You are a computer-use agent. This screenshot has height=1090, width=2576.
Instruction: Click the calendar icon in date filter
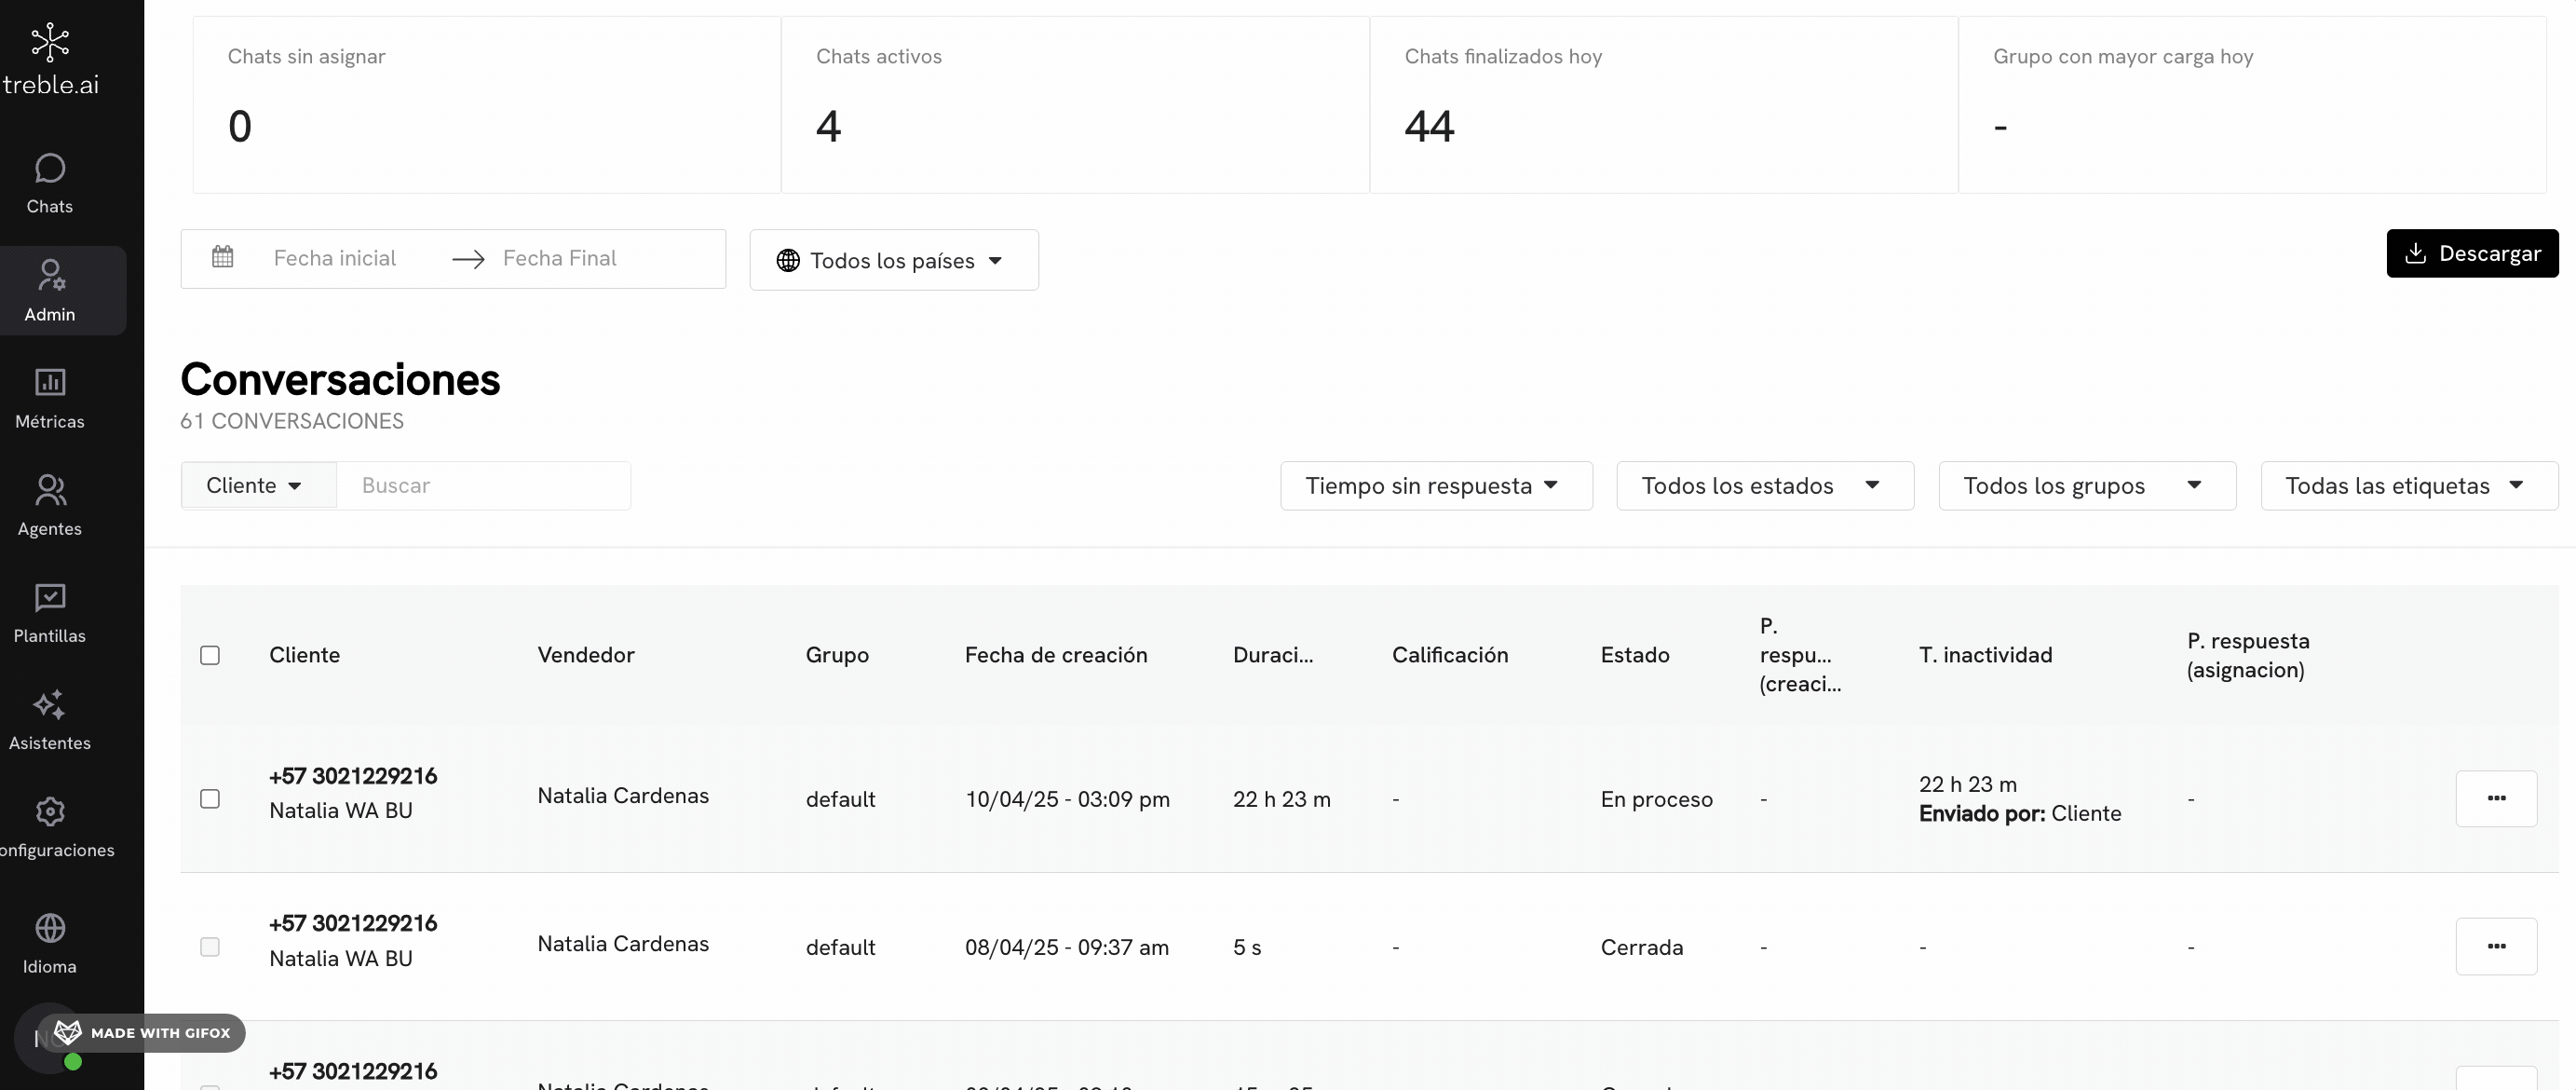point(222,258)
